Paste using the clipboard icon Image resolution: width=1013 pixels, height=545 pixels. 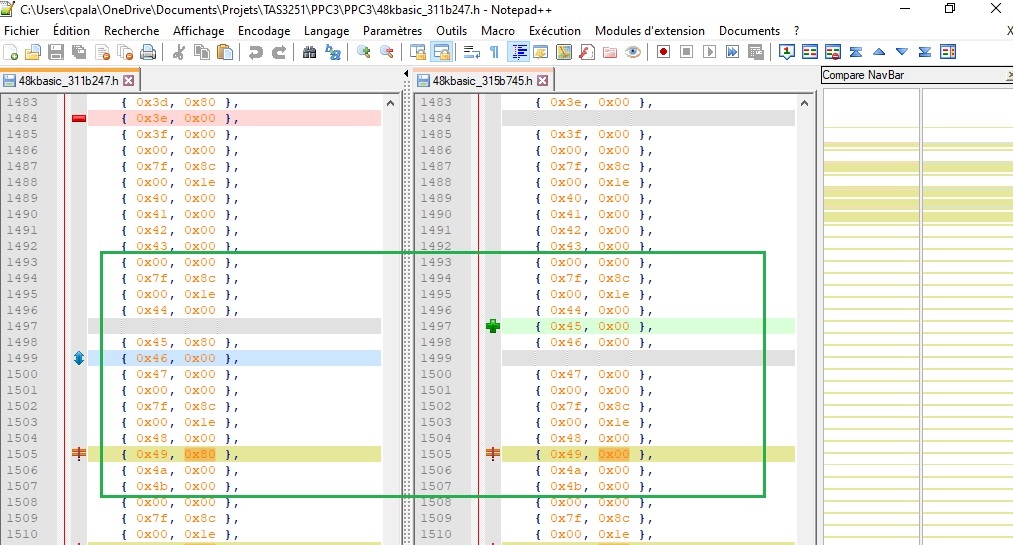225,52
